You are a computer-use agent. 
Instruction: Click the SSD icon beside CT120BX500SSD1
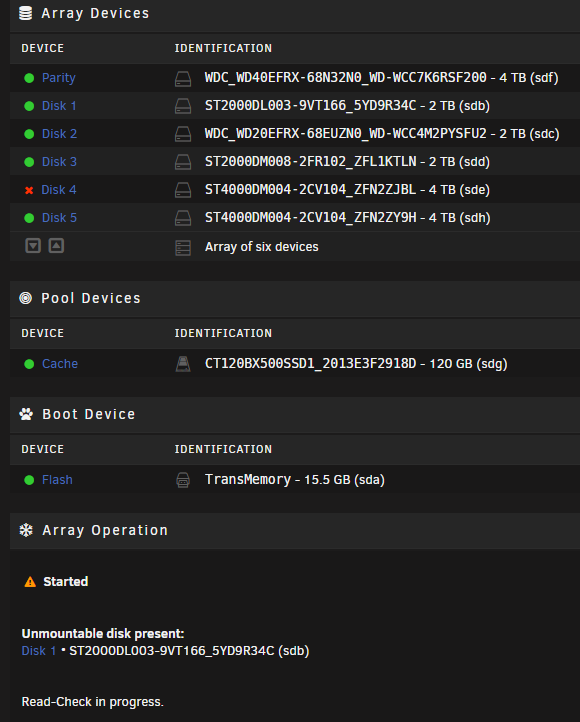pyautogui.click(x=183, y=364)
